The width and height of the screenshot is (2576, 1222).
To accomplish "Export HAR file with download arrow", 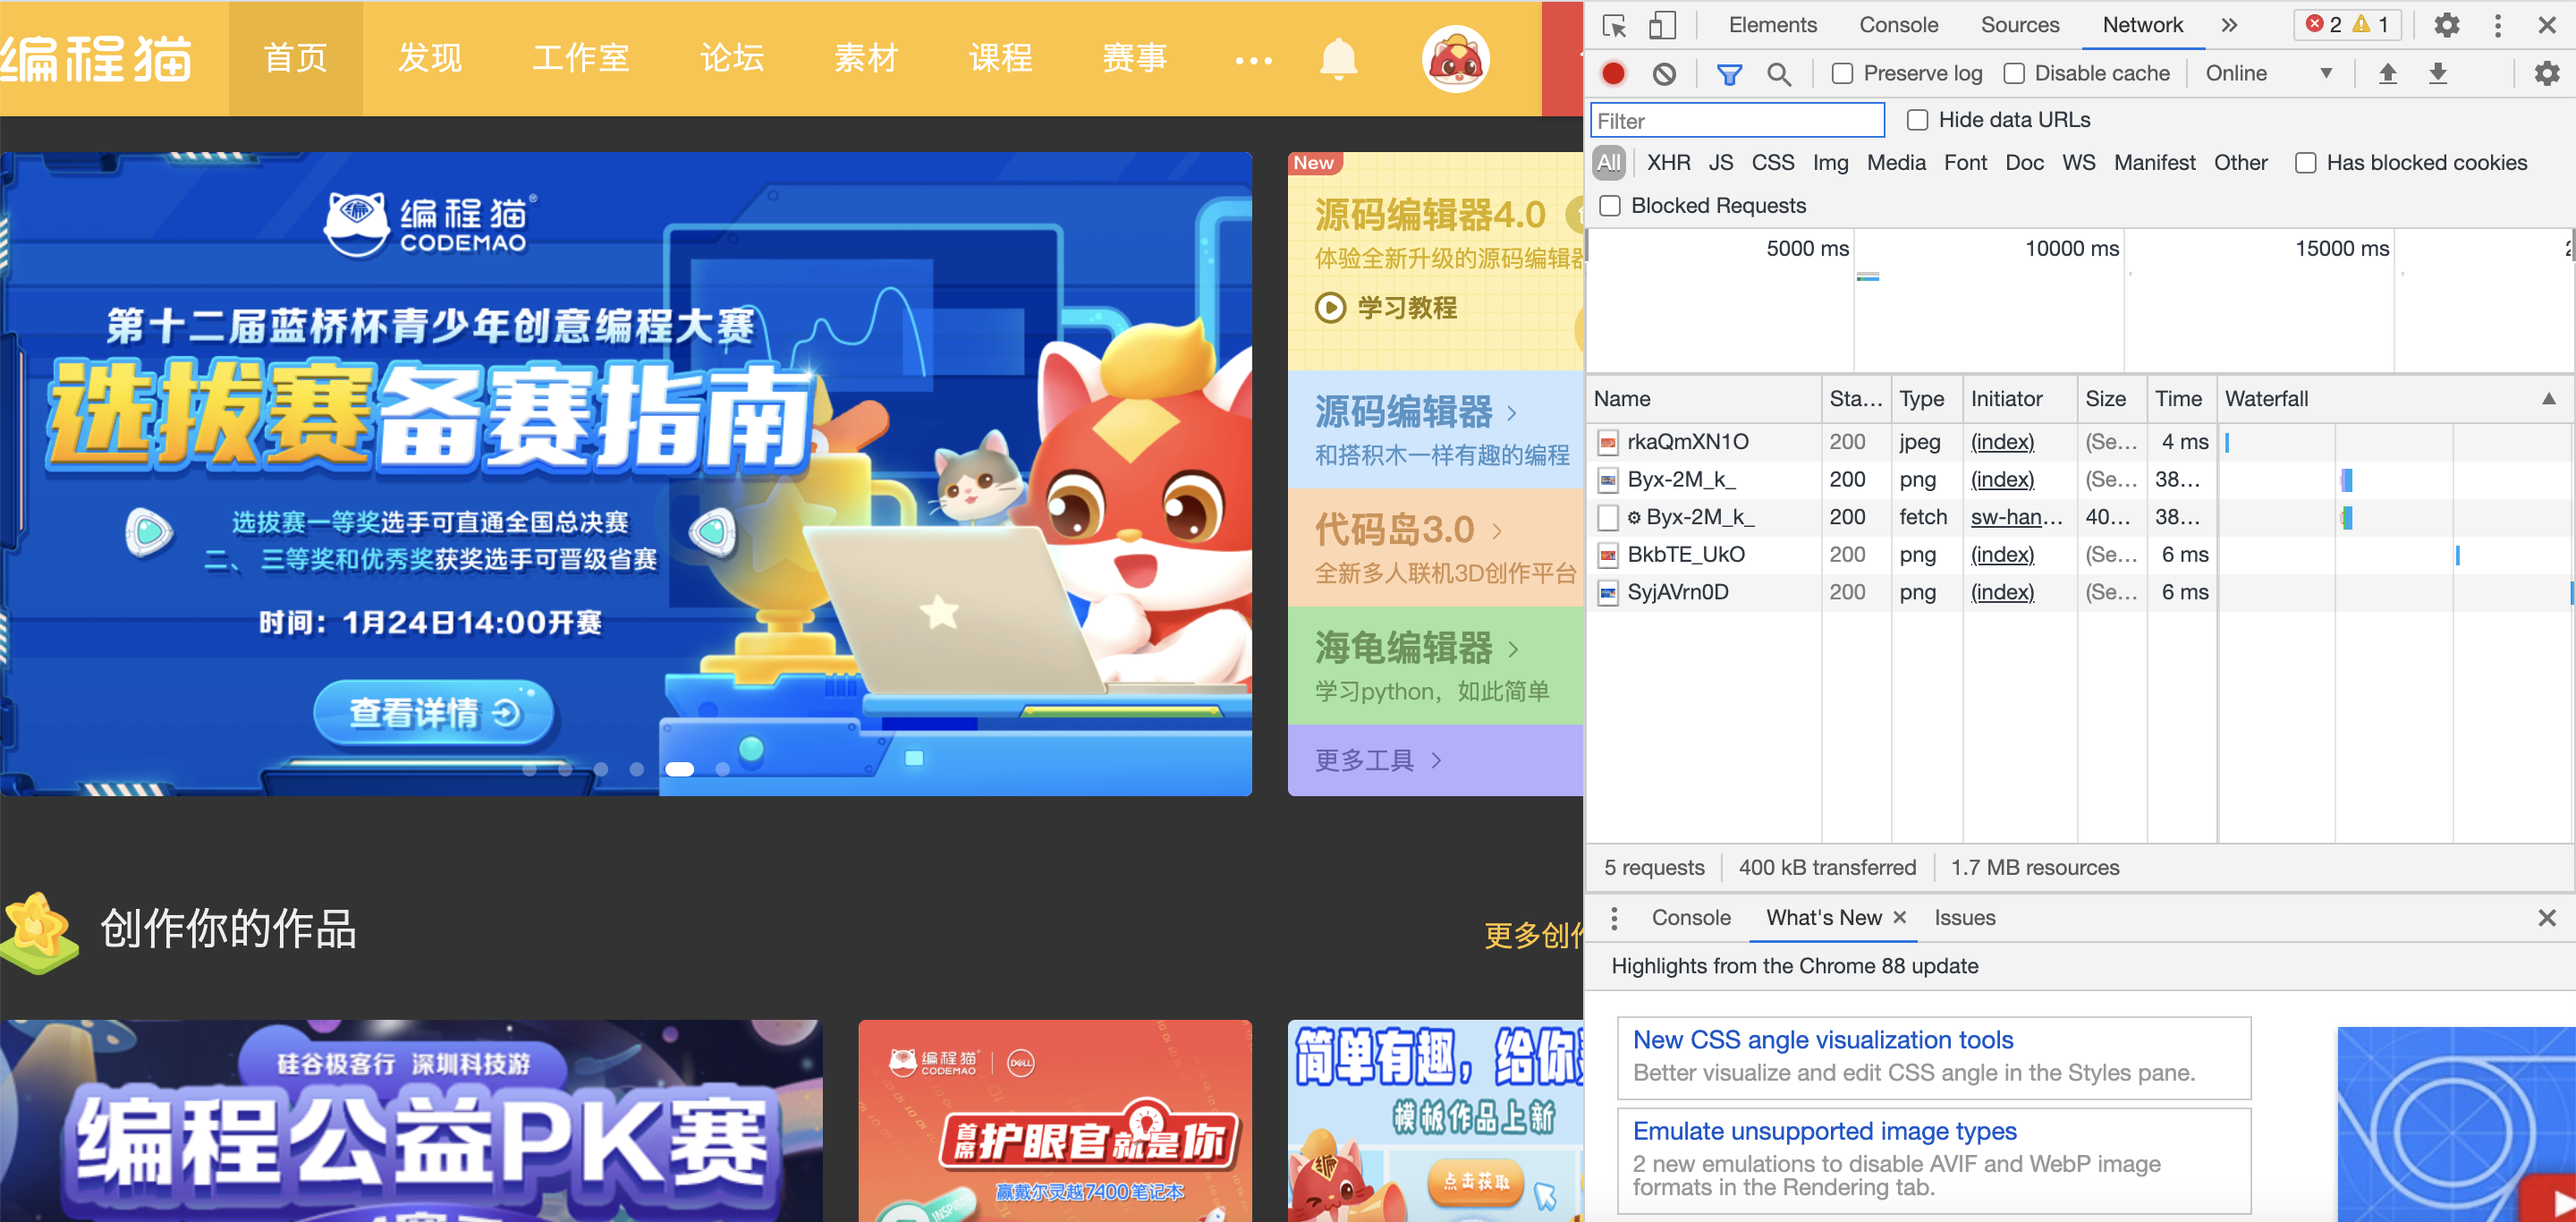I will click(2438, 73).
